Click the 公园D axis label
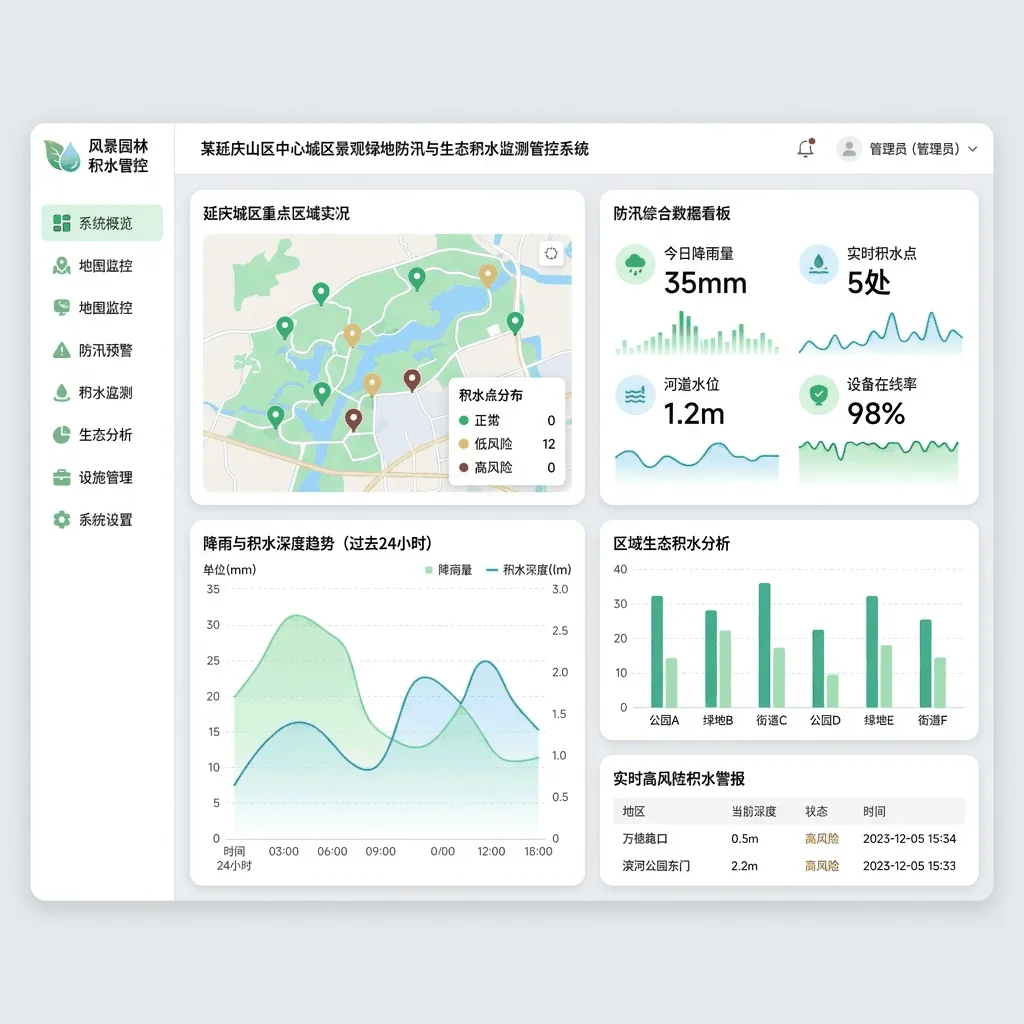1024x1024 pixels. 825,720
